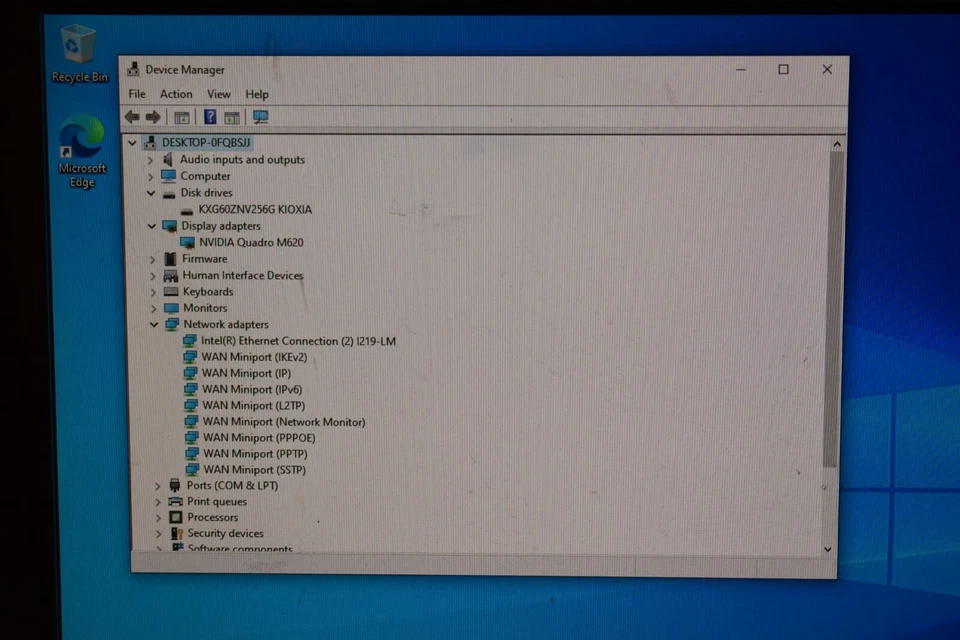
Task: Click the Security devices key icon
Action: tap(176, 533)
